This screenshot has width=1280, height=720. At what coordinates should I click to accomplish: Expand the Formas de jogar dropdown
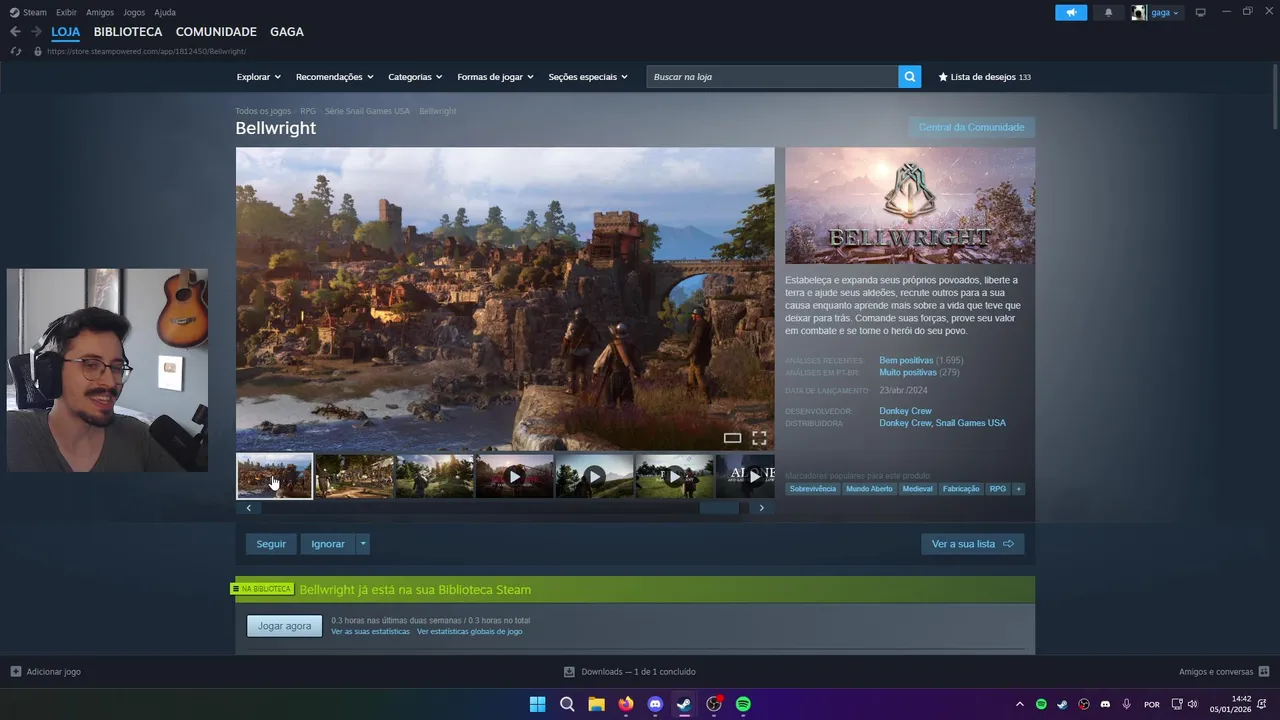pos(495,77)
